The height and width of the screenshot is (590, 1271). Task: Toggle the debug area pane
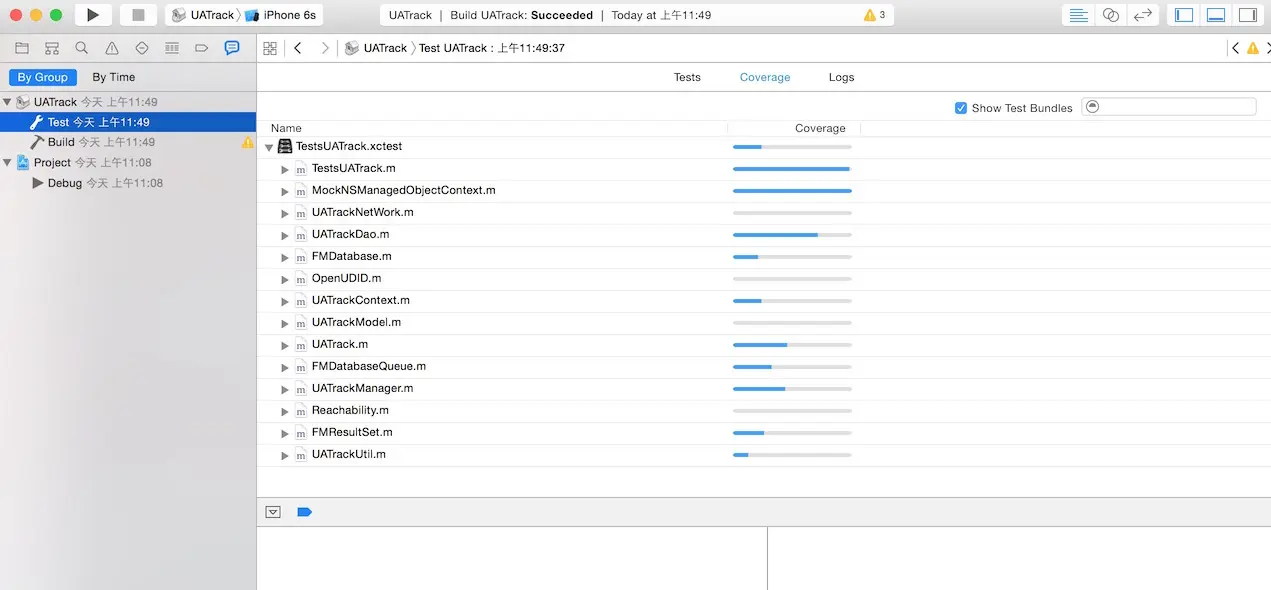click(1216, 15)
